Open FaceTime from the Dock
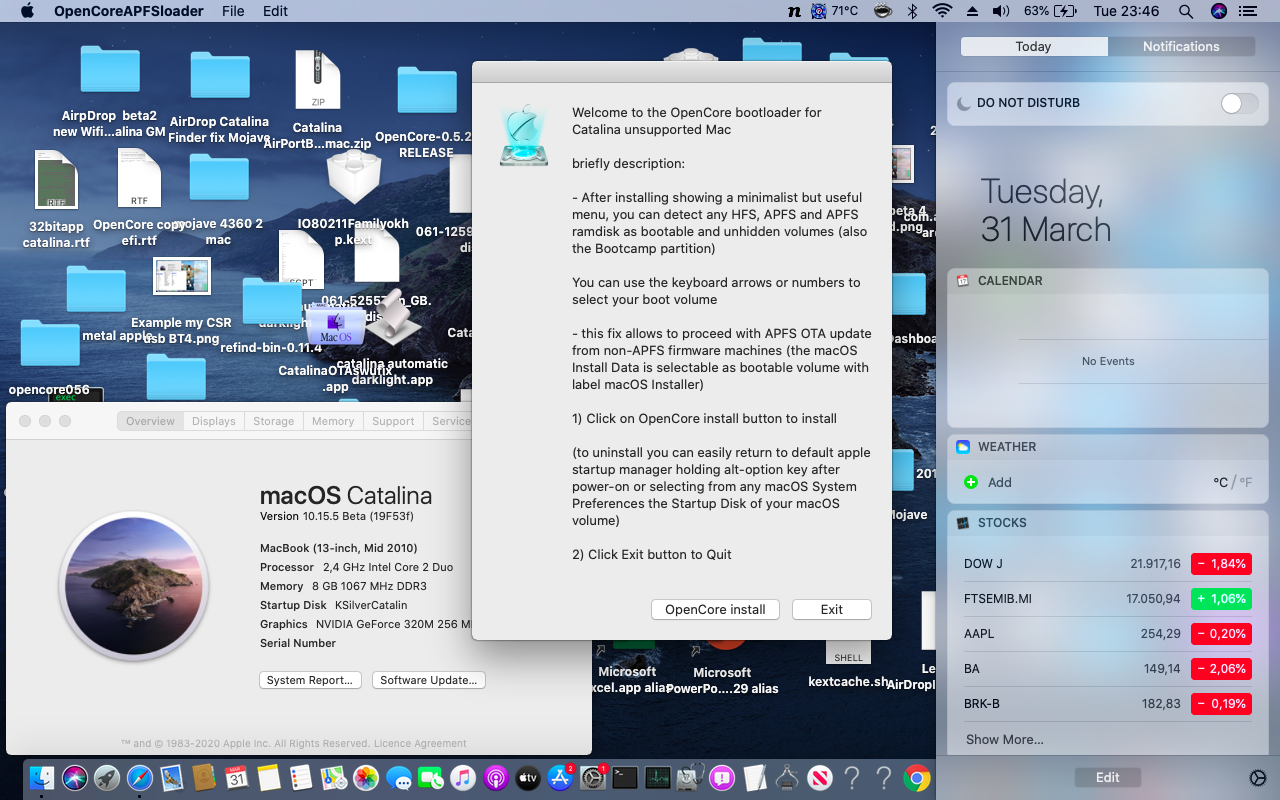This screenshot has height=800, width=1280. tap(430, 777)
